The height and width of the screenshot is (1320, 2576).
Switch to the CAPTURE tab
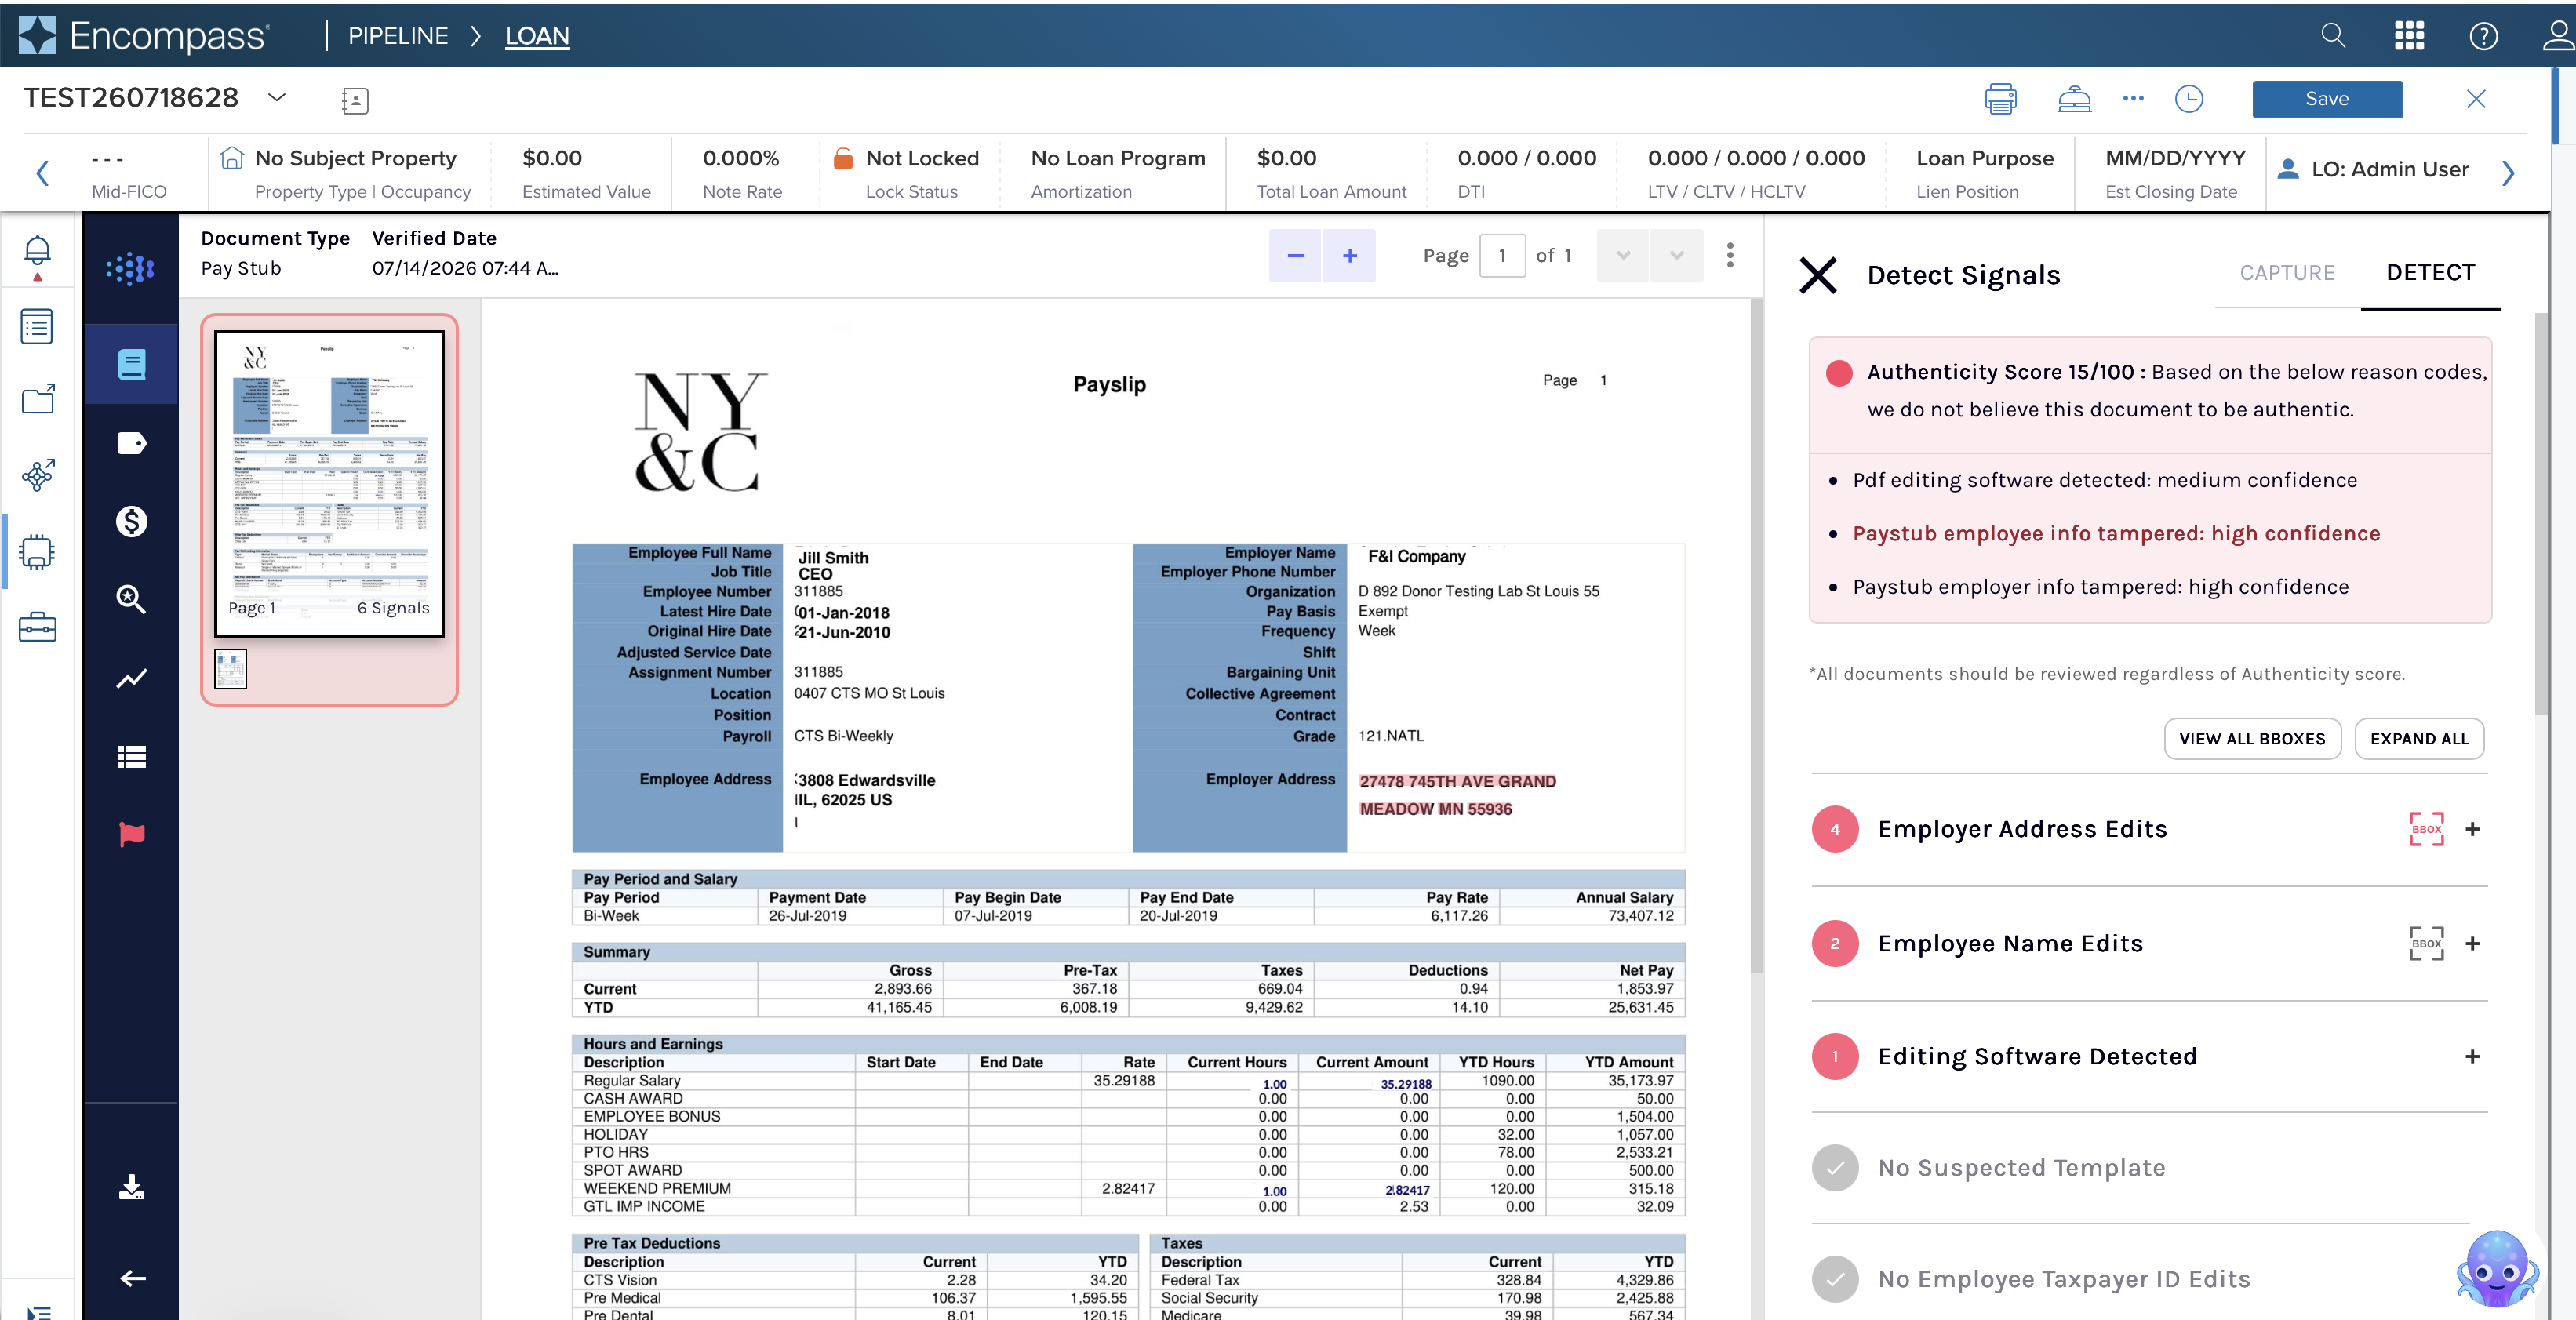point(2287,273)
